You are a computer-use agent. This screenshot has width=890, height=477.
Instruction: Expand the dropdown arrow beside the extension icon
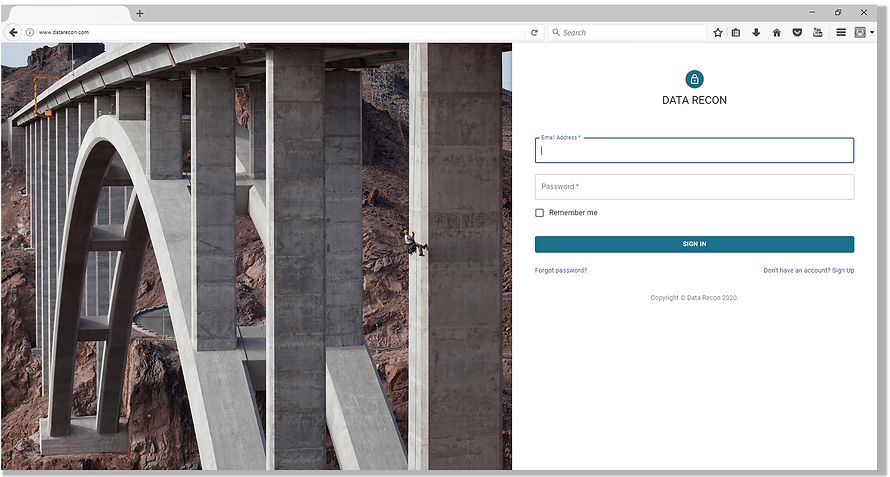click(872, 33)
